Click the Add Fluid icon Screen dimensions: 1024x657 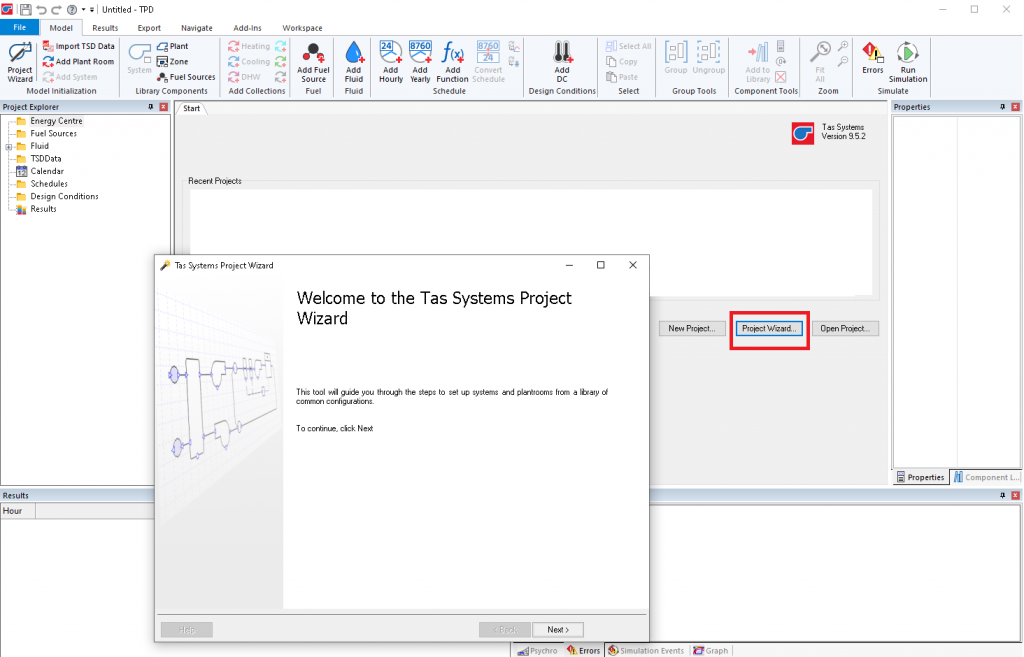[353, 62]
